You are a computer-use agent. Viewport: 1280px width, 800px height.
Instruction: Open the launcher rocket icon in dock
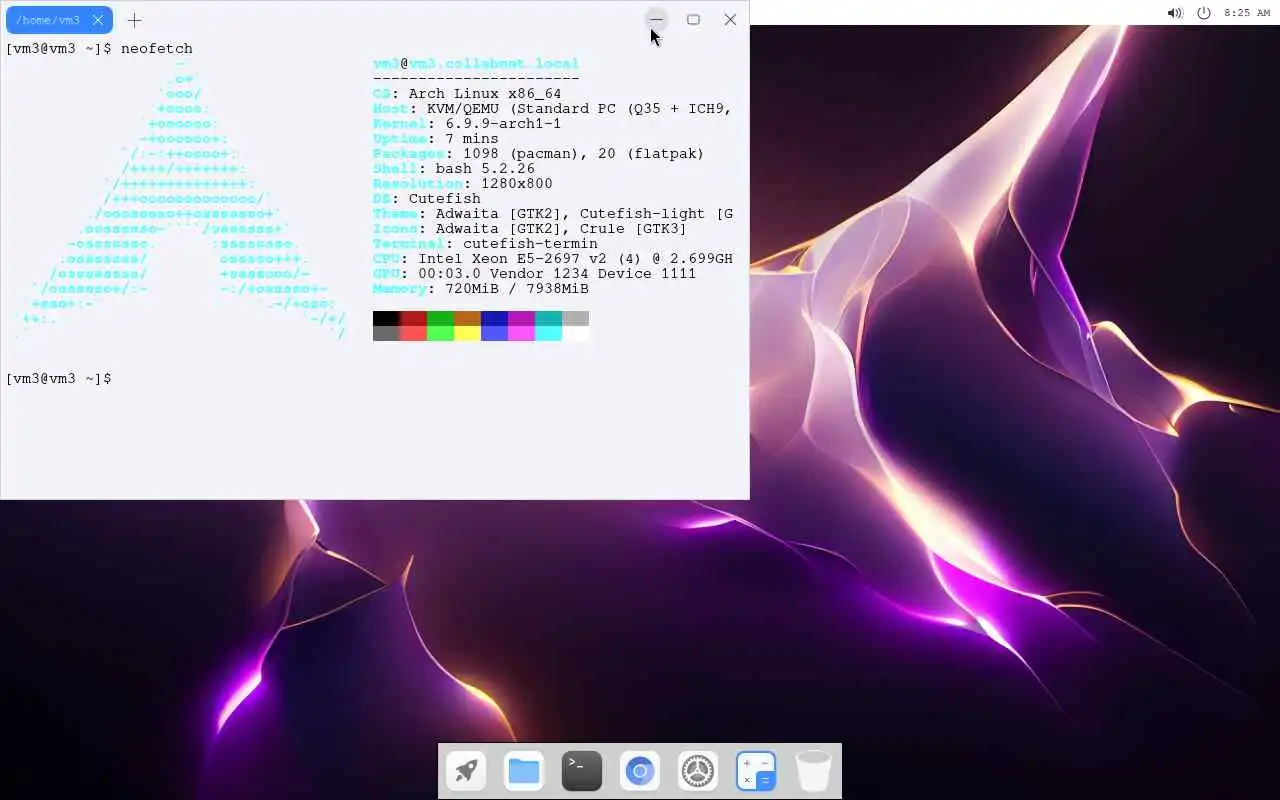click(466, 771)
